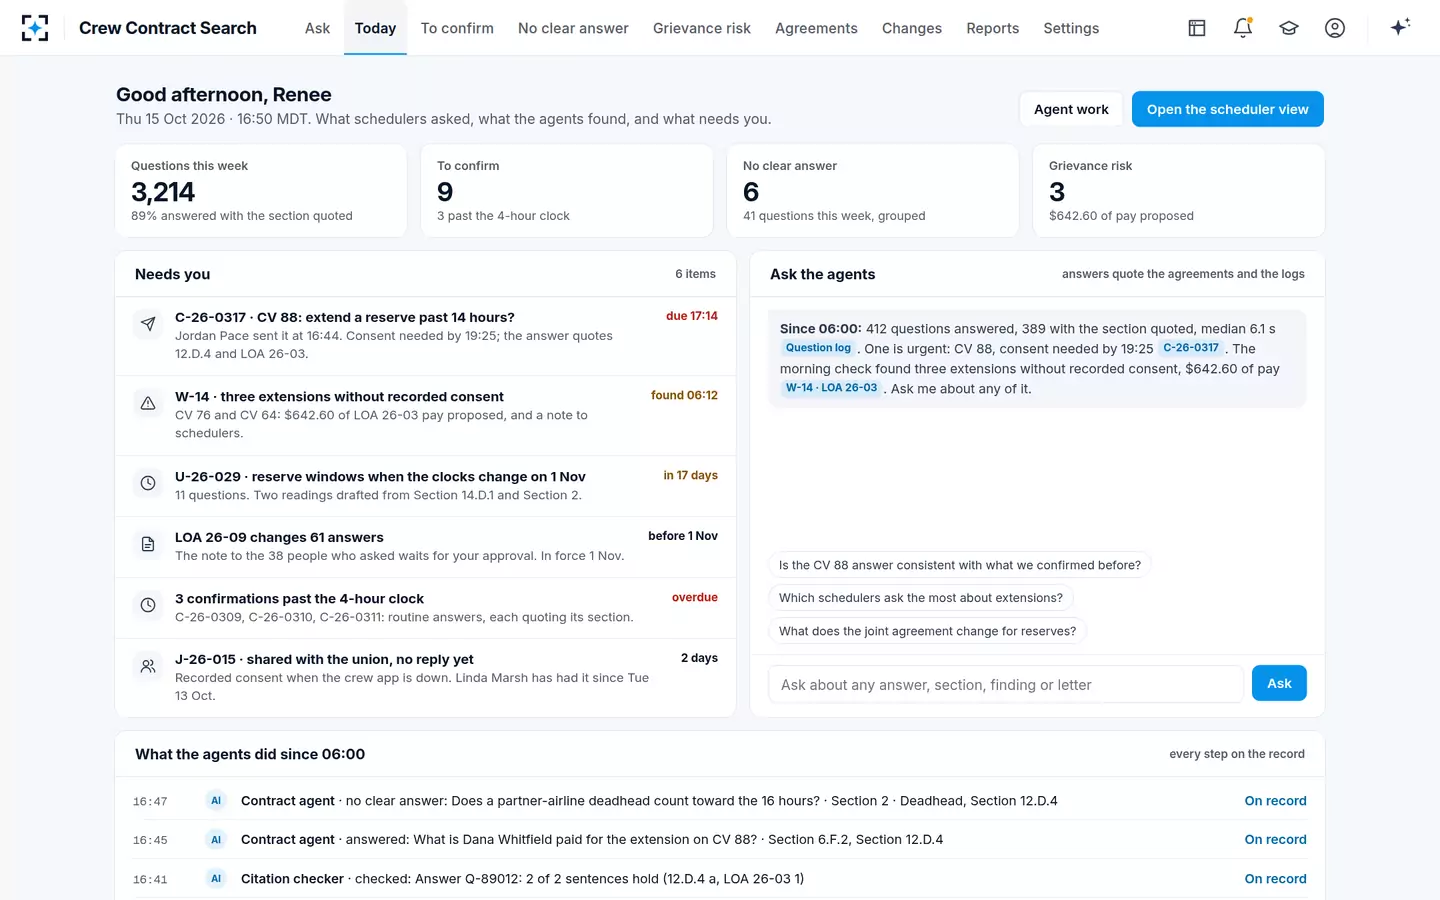Click the Ask button in agents panel

coord(1279,683)
